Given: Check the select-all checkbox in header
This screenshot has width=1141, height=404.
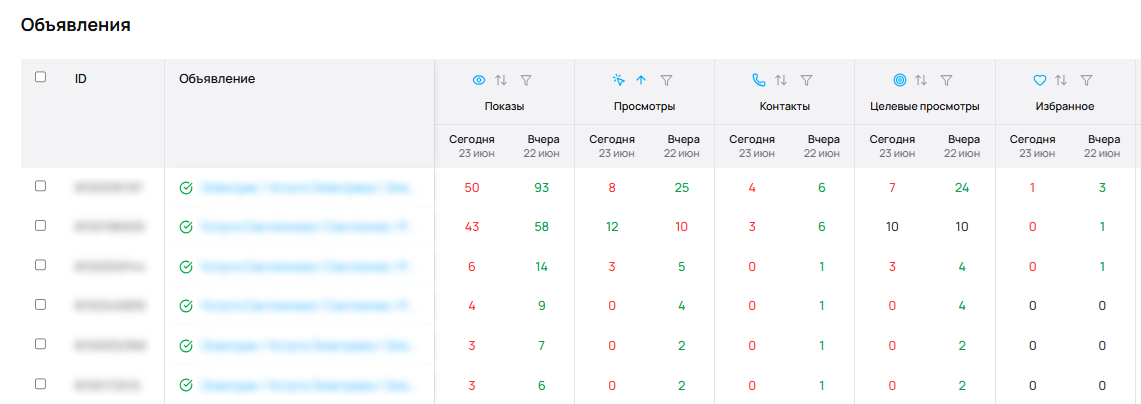Looking at the screenshot, I should 41,77.
